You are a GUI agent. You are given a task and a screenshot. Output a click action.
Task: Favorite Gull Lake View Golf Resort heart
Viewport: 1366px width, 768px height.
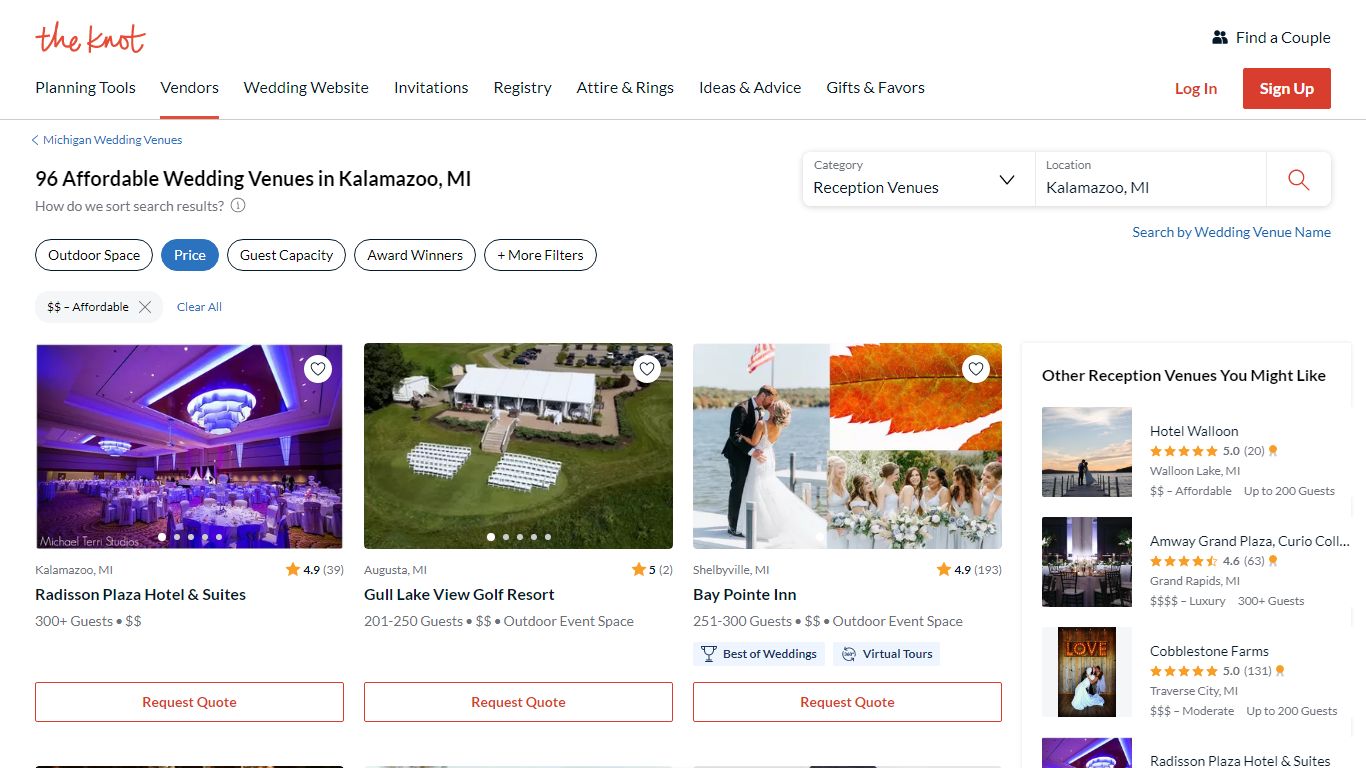pyautogui.click(x=647, y=369)
